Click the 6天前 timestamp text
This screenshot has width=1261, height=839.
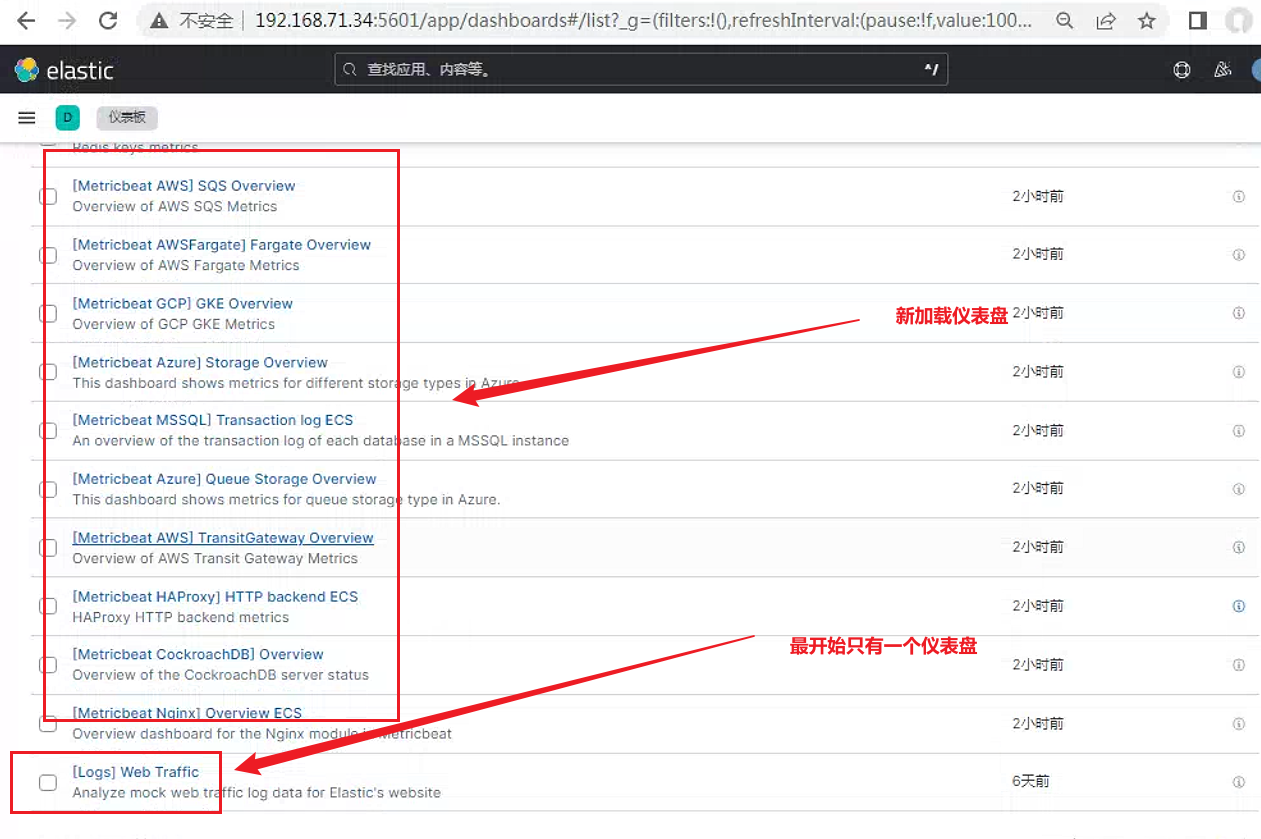tap(1031, 782)
